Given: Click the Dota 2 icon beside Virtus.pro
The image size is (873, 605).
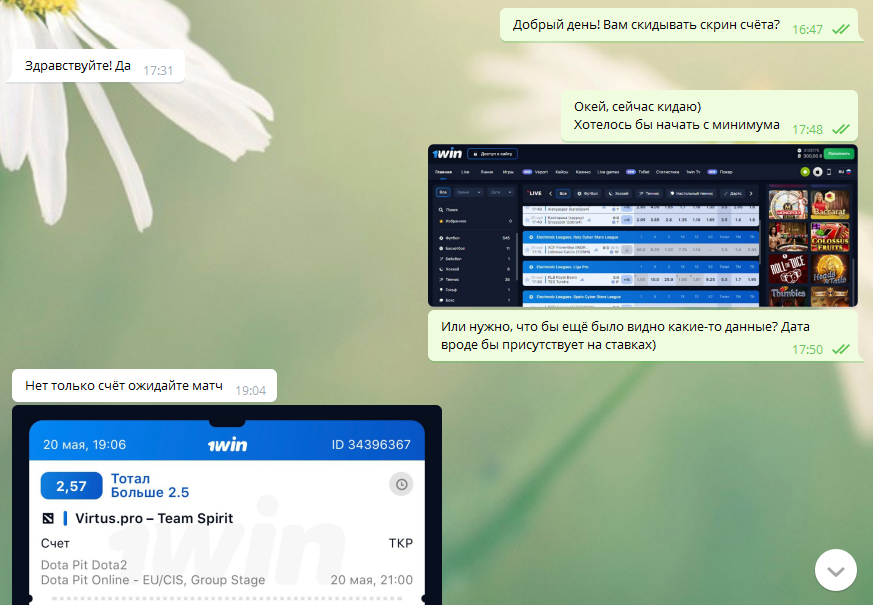Looking at the screenshot, I should tap(48, 519).
